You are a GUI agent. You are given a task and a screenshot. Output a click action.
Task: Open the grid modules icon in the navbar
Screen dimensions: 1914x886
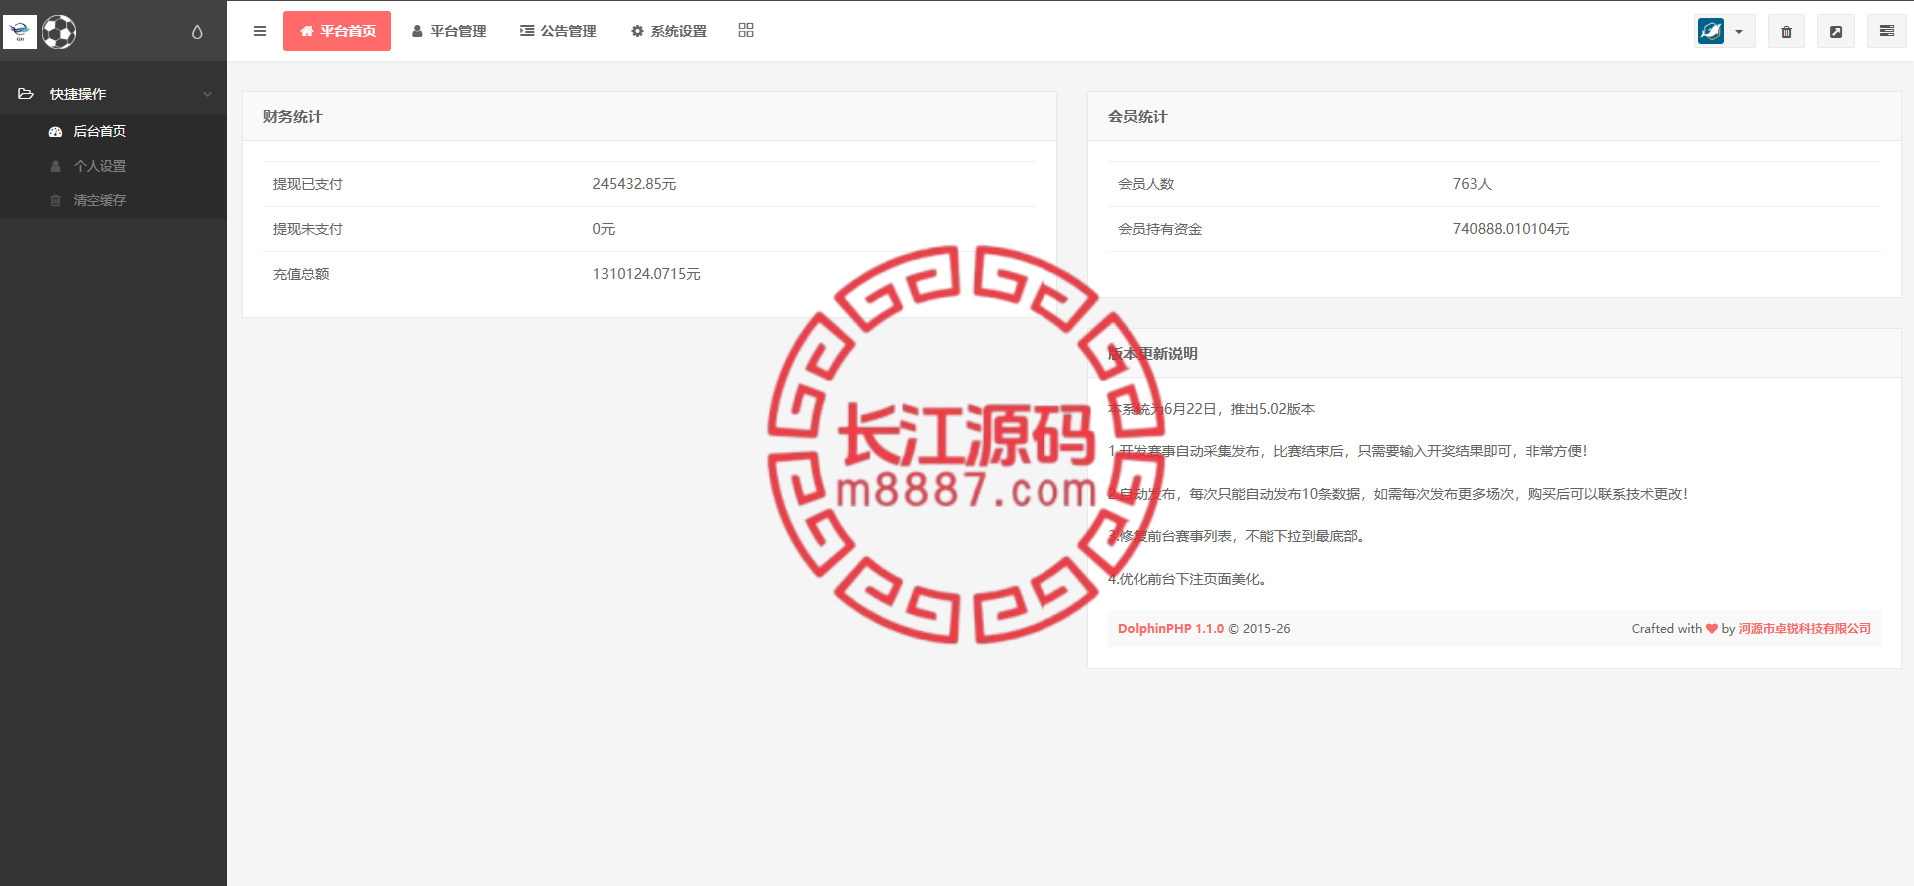(746, 30)
